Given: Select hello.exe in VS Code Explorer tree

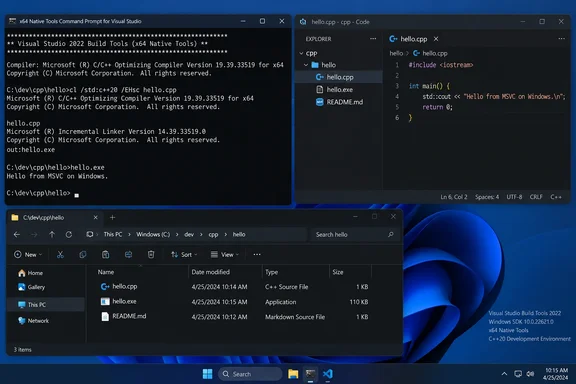Looking at the screenshot, I should click(339, 89).
